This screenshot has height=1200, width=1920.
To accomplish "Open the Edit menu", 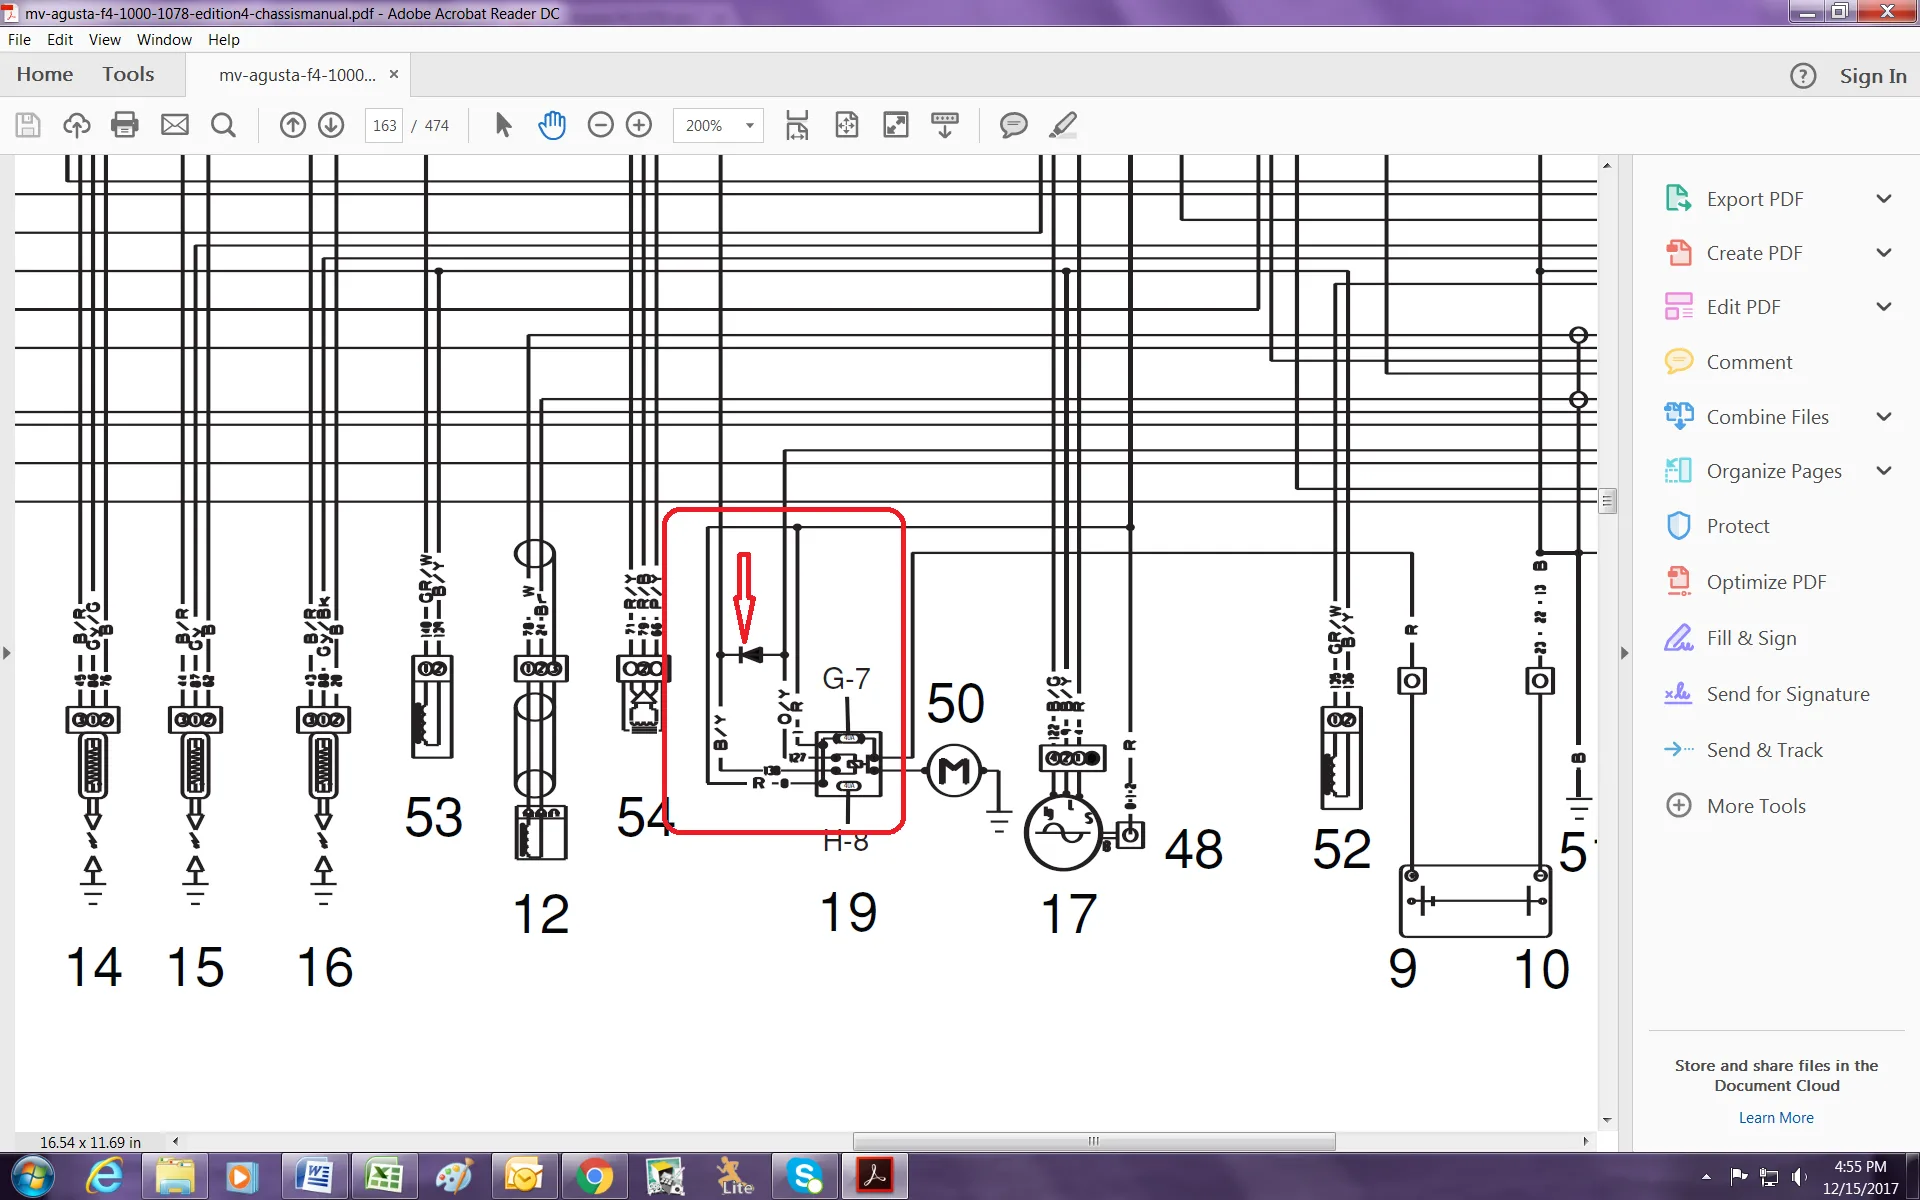I will click(x=60, y=40).
